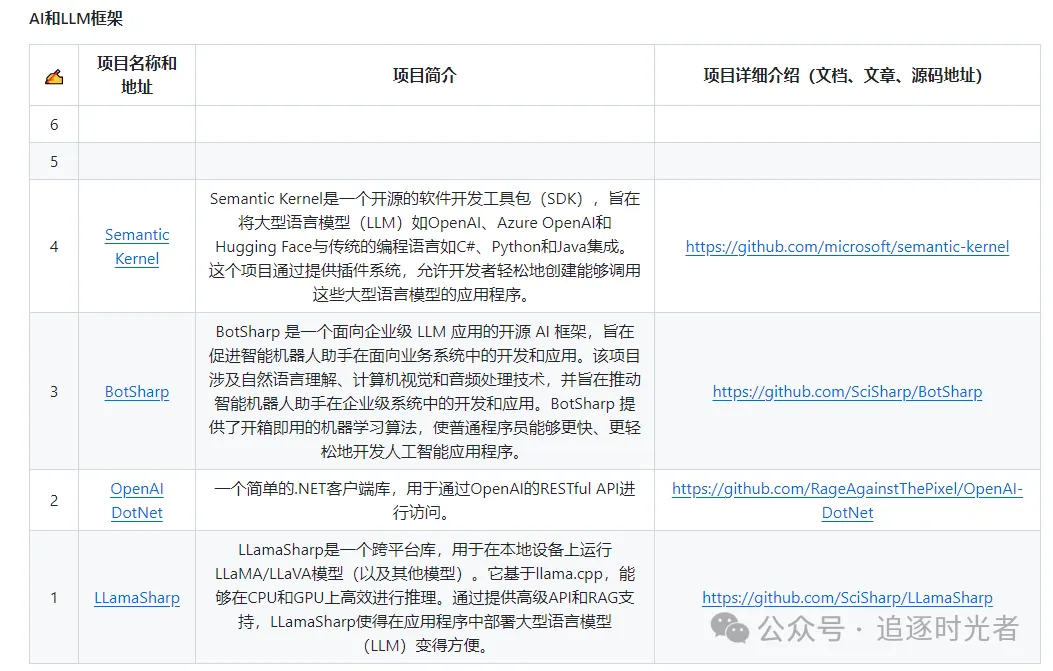The height and width of the screenshot is (671, 1053).
Task: Click the empty cell in row 6
Action: pyautogui.click(x=424, y=124)
